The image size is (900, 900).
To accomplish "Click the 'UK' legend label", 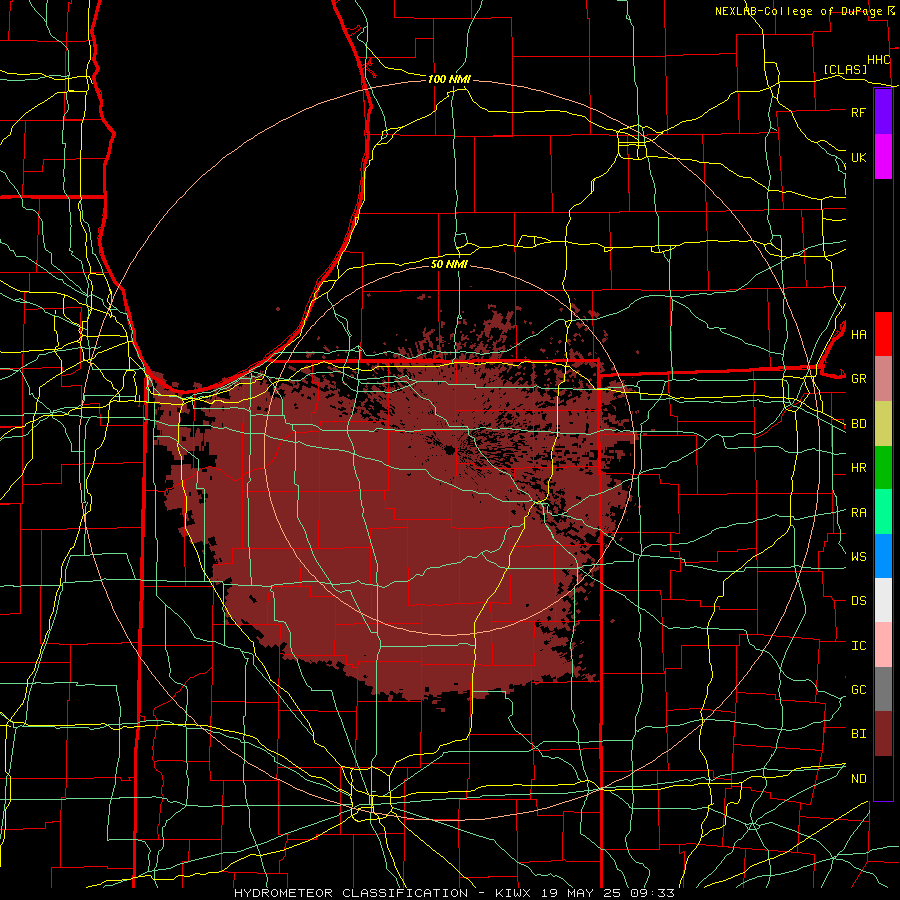I will pyautogui.click(x=858, y=157).
